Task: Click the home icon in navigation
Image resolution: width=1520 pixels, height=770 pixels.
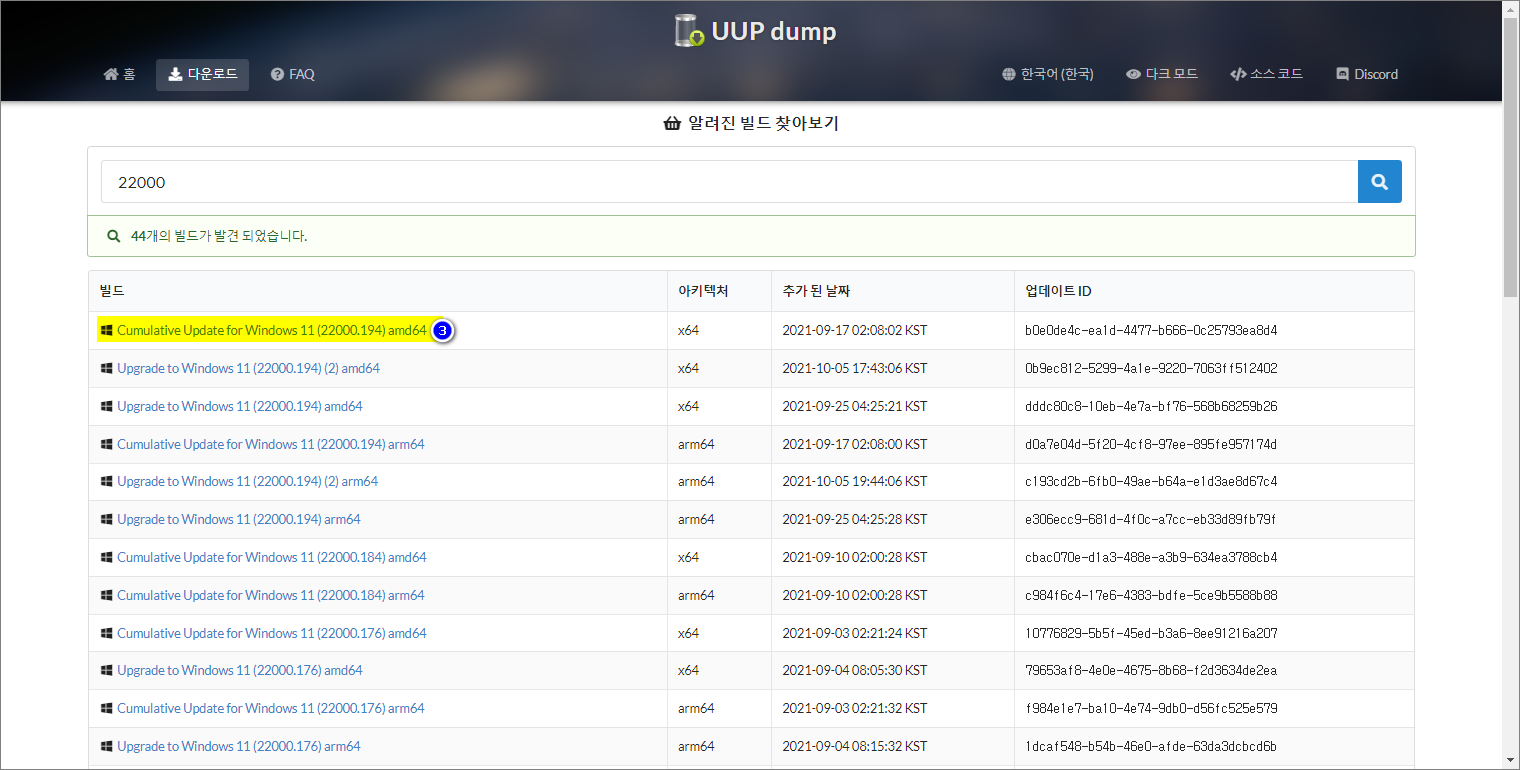Action: [111, 74]
